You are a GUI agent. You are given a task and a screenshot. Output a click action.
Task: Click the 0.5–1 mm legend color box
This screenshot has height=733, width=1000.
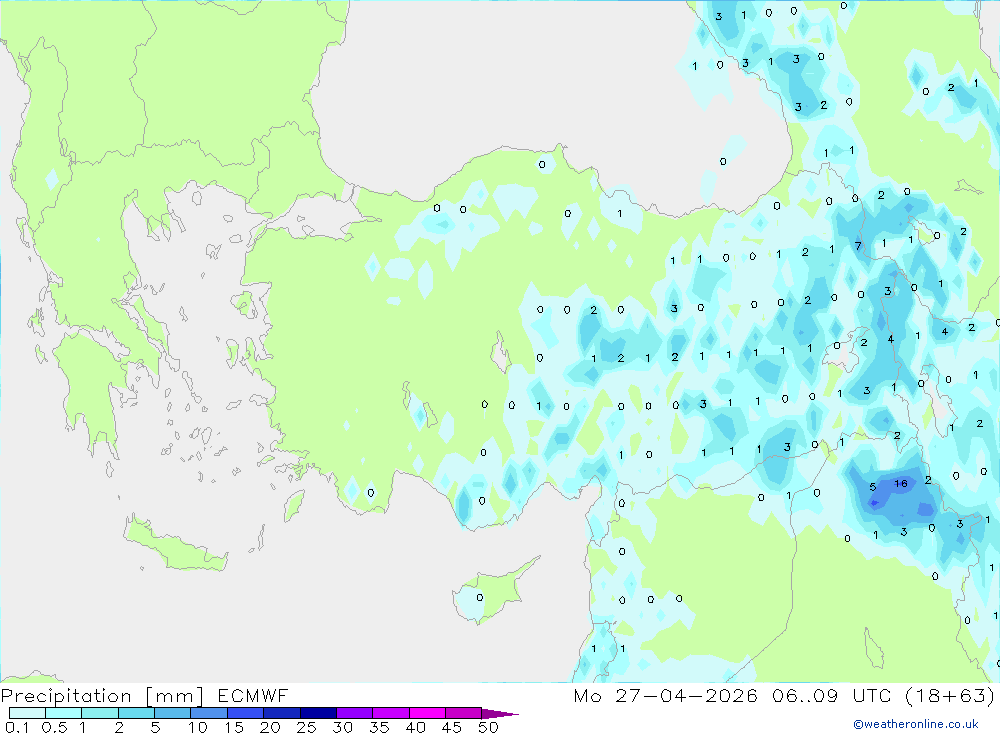coord(64,713)
